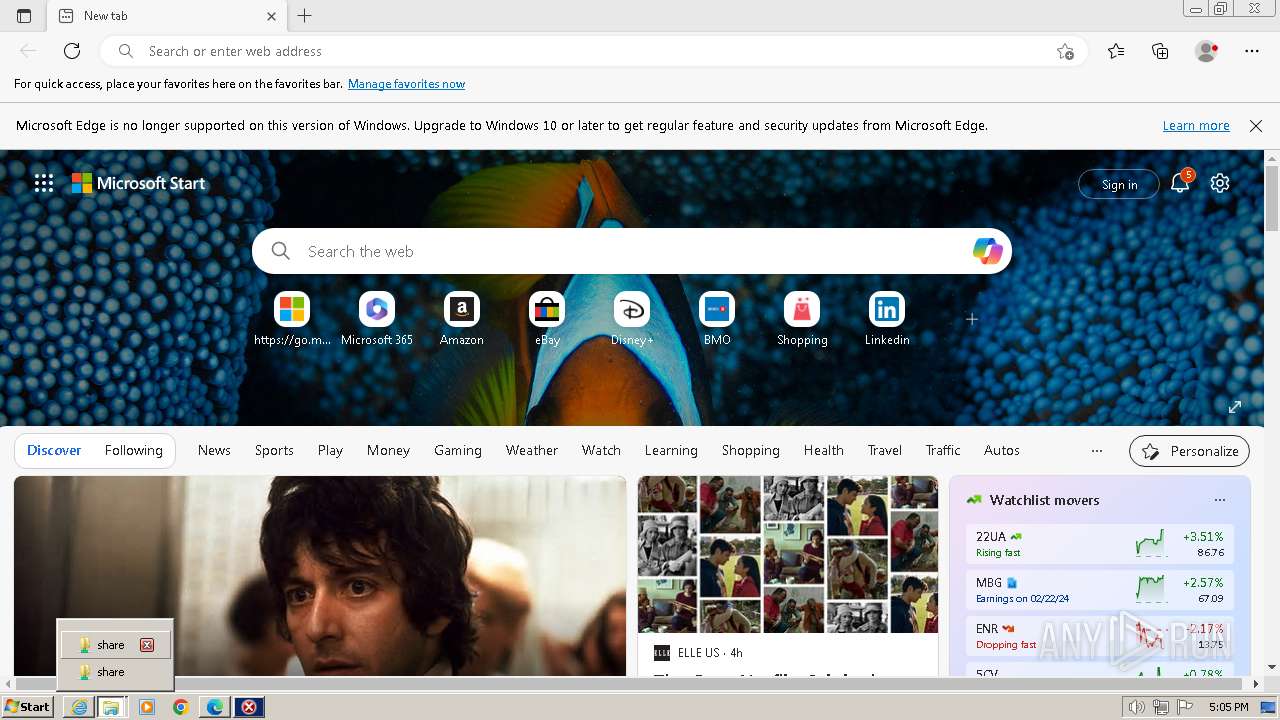Open the Microsoft apps grid launcher
Image resolution: width=1280 pixels, height=720 pixels.
pyautogui.click(x=44, y=183)
